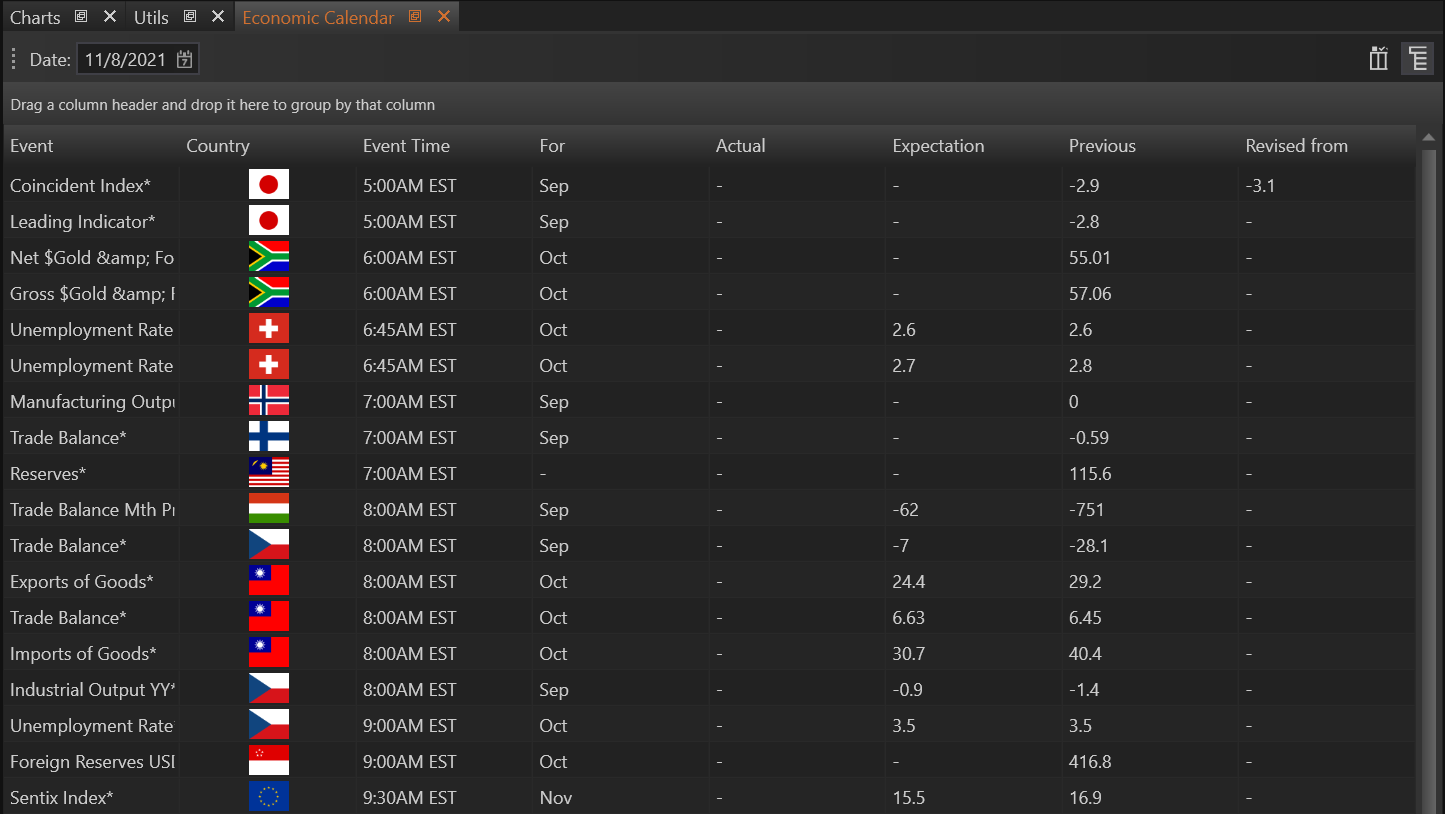
Task: Switch to the Utils tab
Action: pos(151,18)
